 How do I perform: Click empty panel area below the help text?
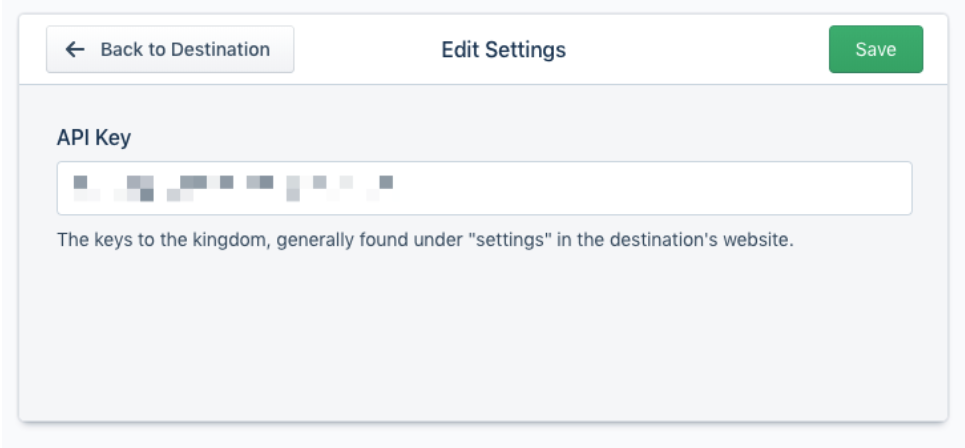480,340
